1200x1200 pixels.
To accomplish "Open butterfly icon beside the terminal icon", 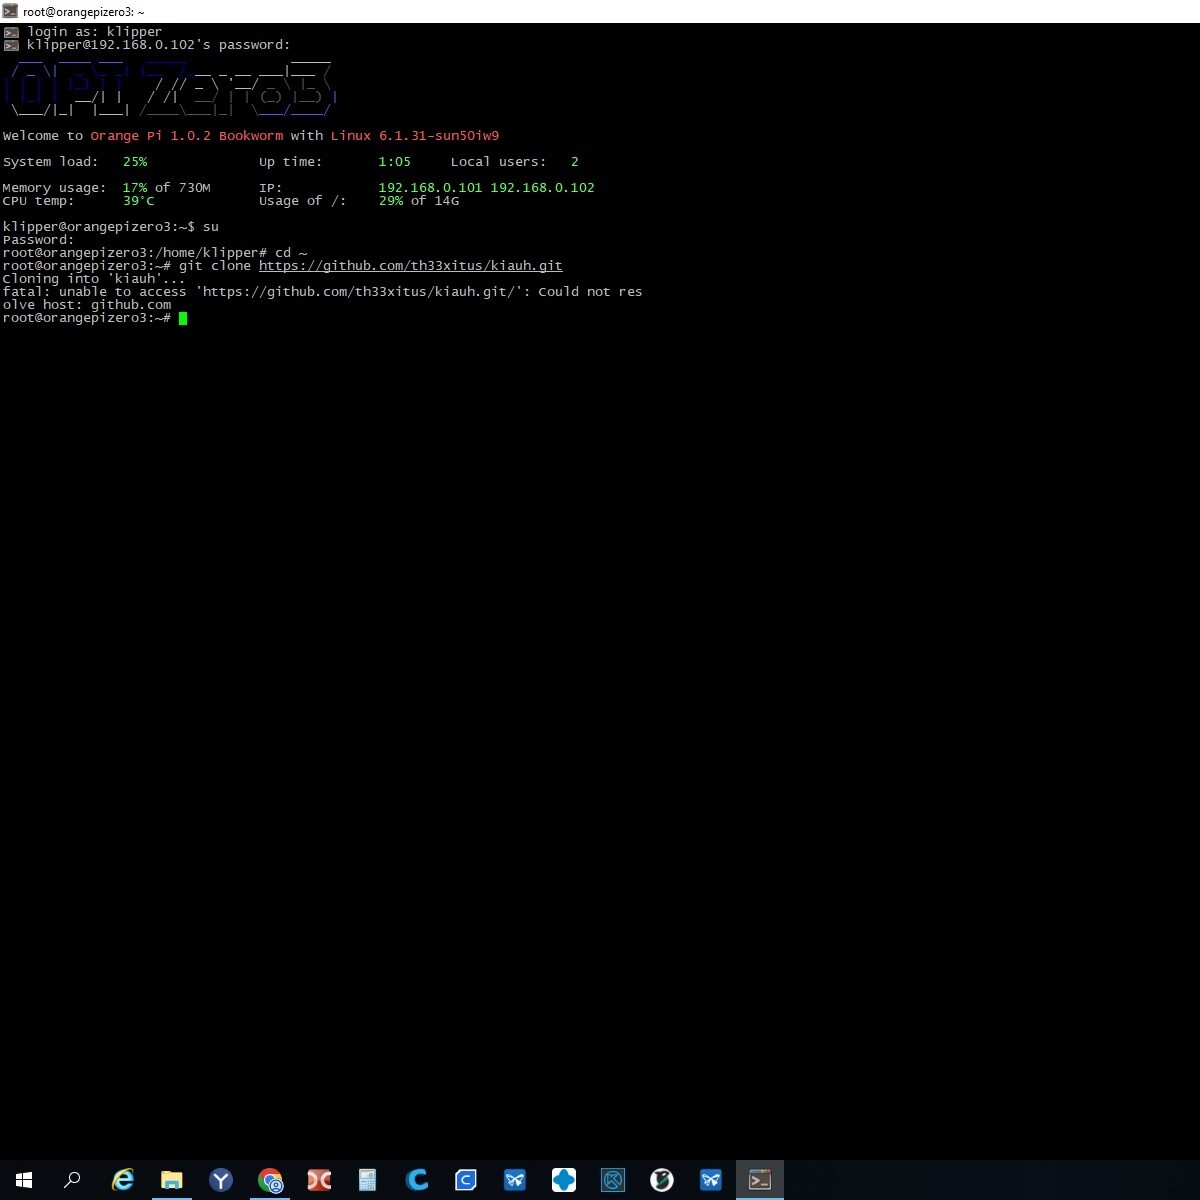I will click(711, 1180).
